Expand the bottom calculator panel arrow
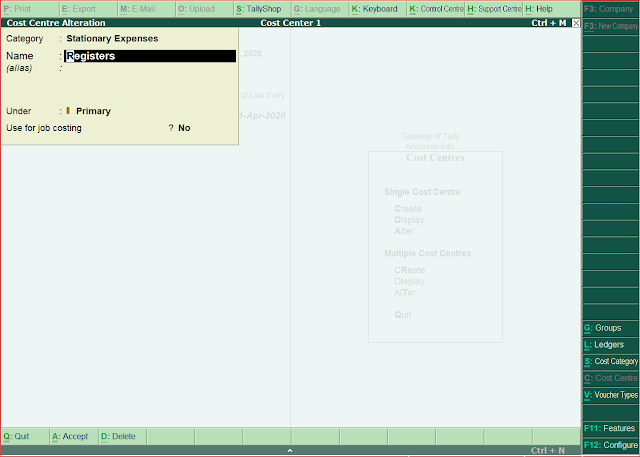This screenshot has width=640, height=457. pyautogui.click(x=290, y=450)
